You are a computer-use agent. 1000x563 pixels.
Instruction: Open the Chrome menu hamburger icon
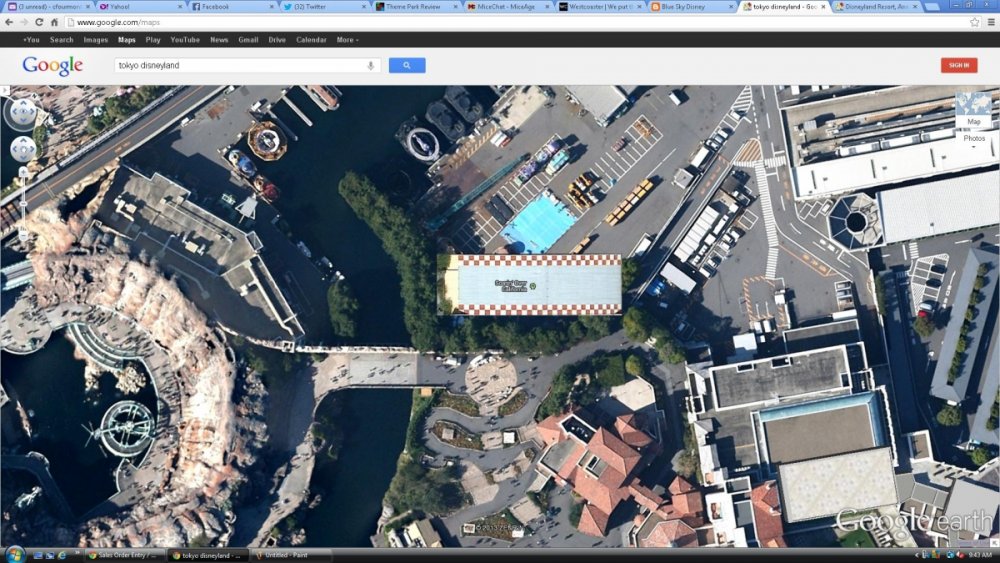[989, 22]
